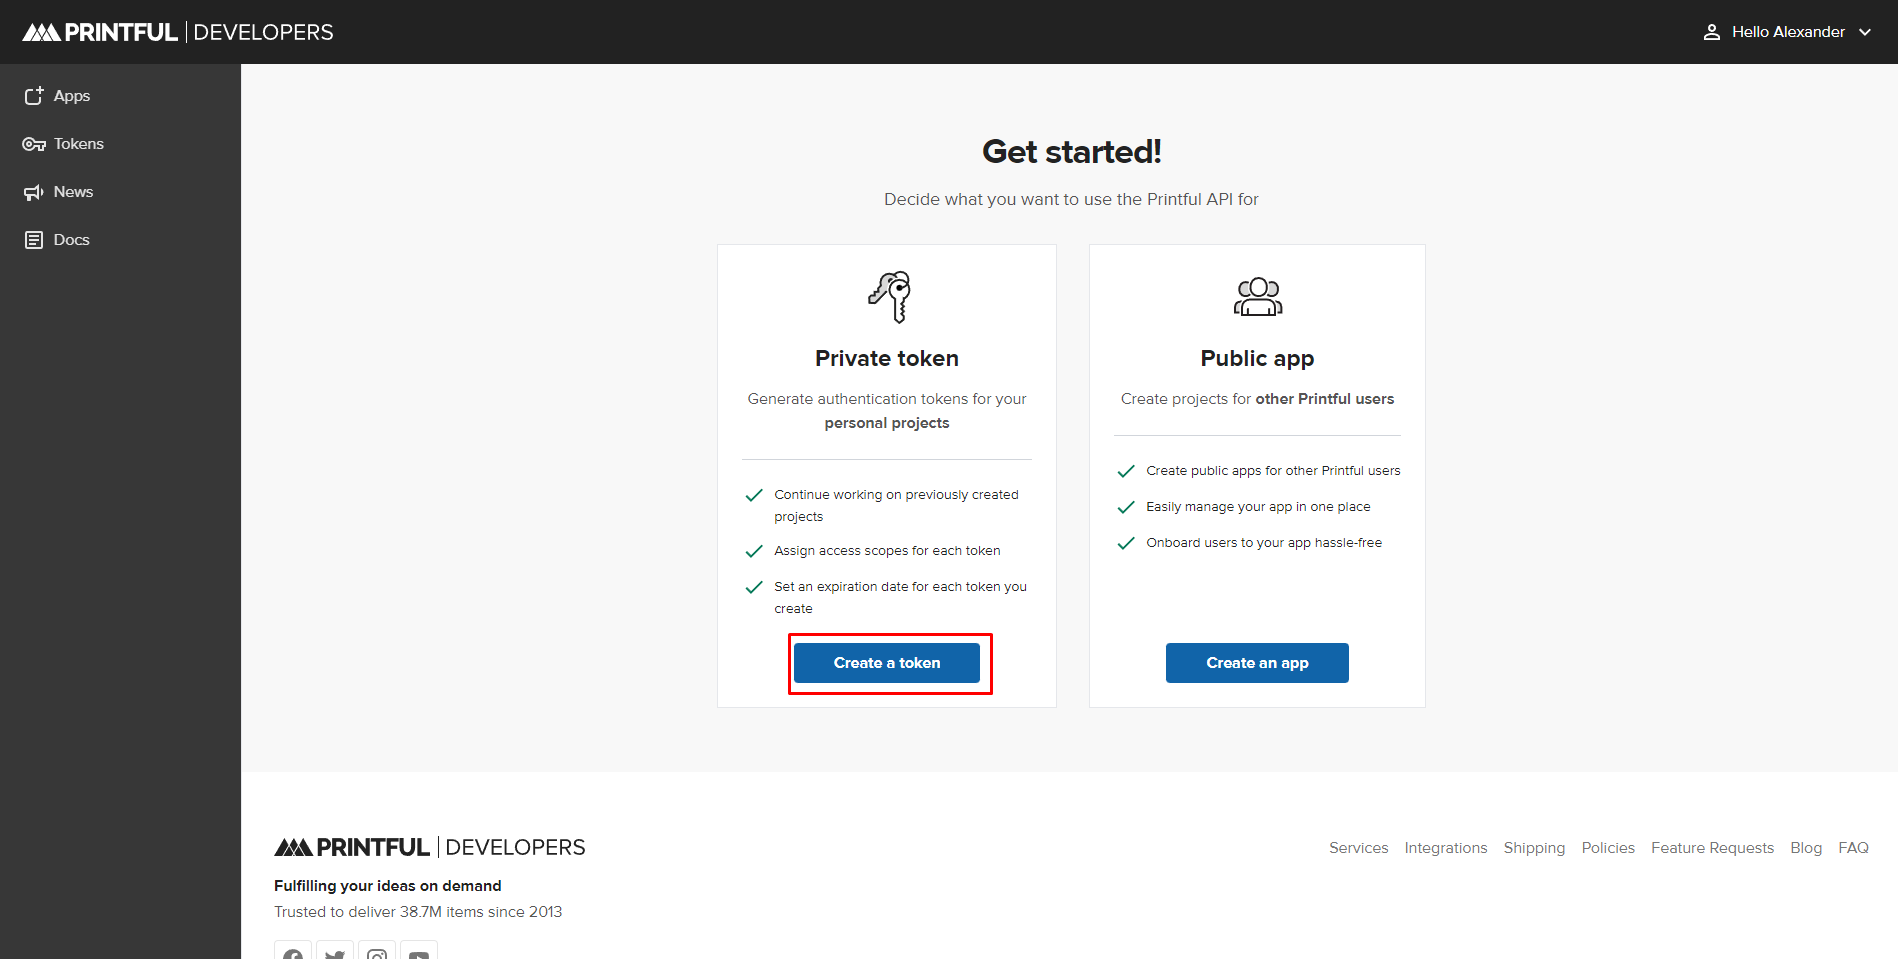Open the Blog footer link
The height and width of the screenshot is (959, 1898).
tap(1806, 848)
